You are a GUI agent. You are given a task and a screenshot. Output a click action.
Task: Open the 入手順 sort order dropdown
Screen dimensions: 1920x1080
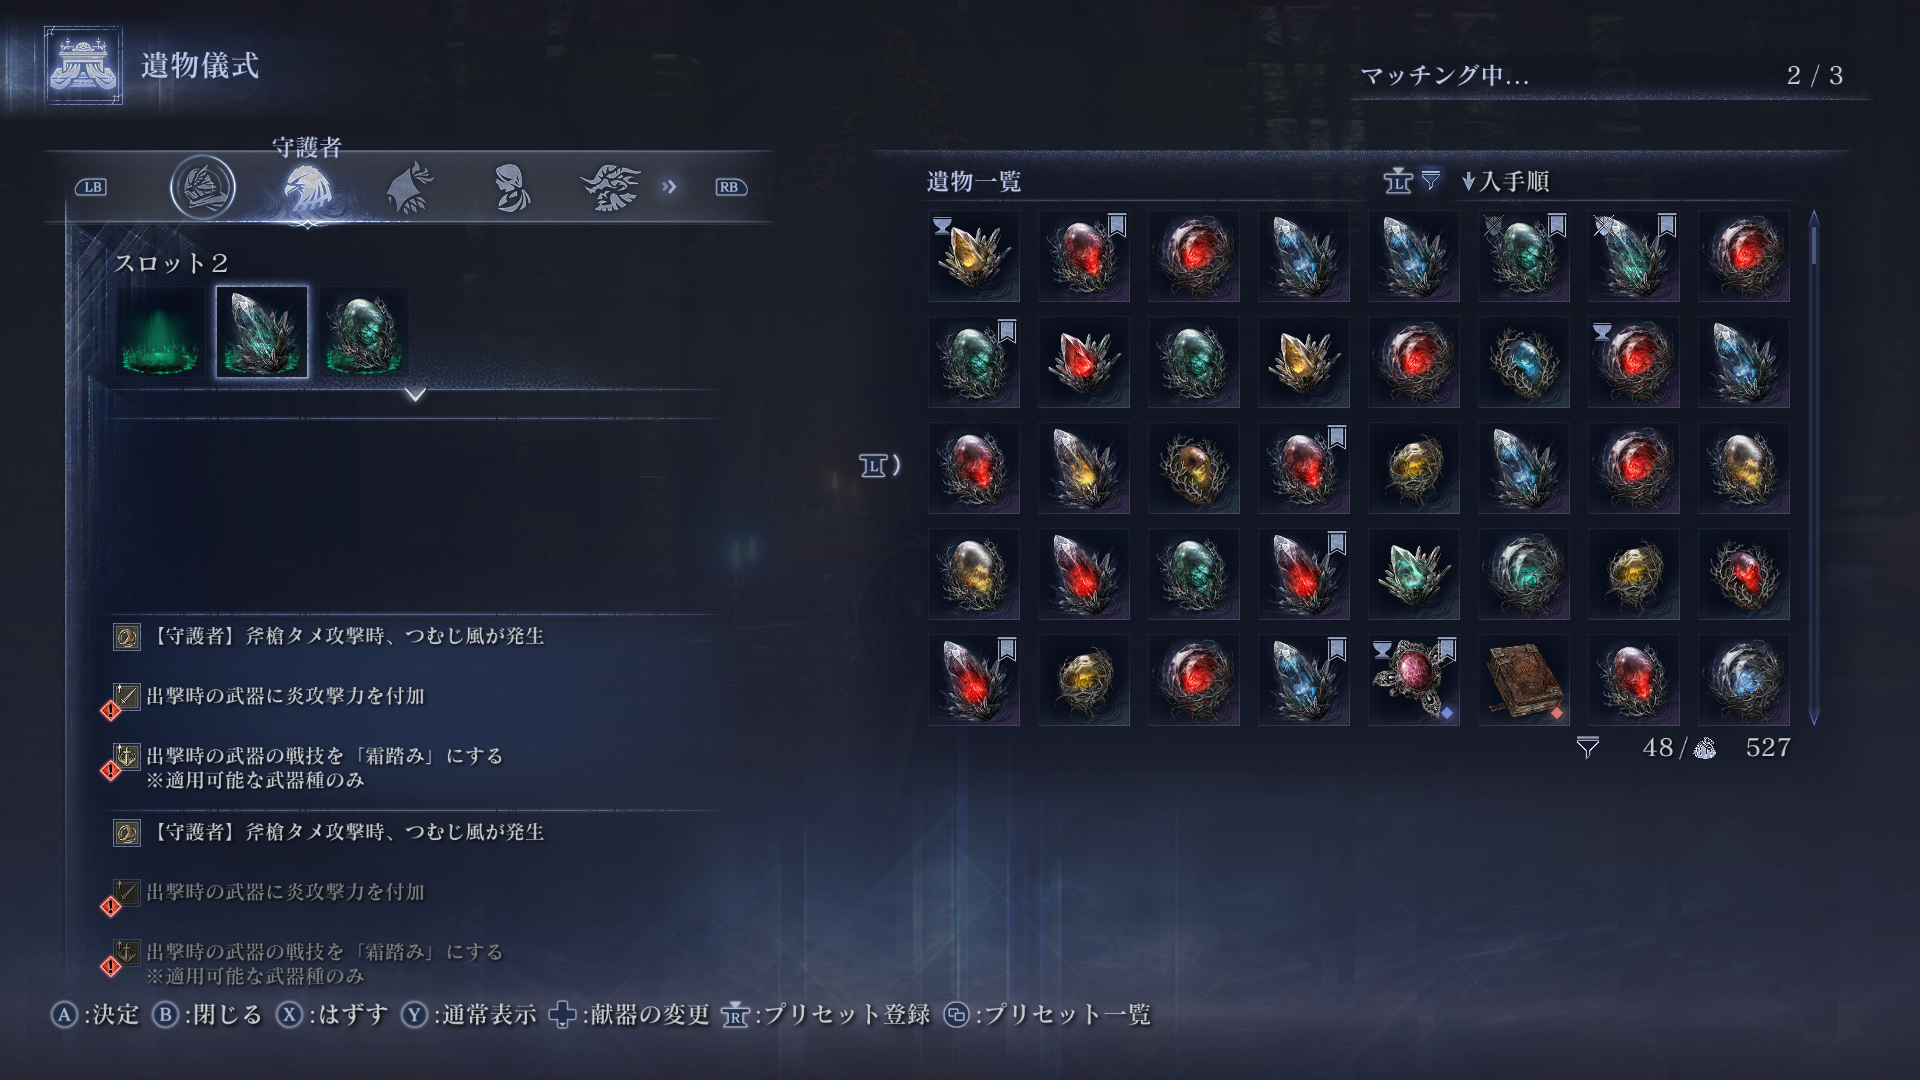(1505, 181)
